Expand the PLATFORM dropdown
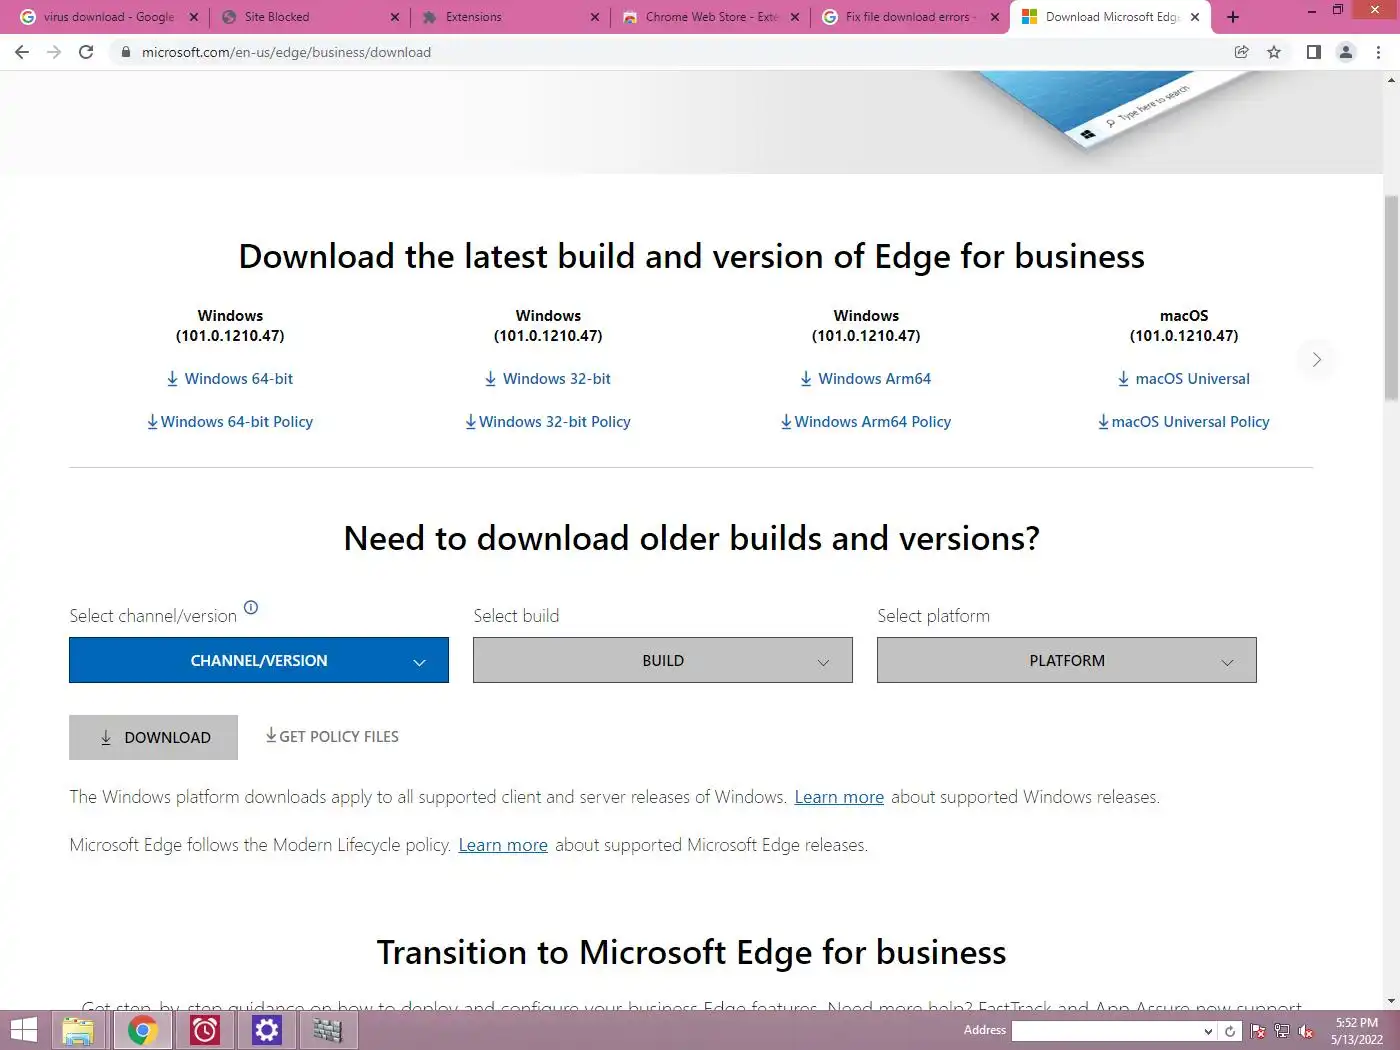This screenshot has width=1400, height=1050. [x=1067, y=660]
